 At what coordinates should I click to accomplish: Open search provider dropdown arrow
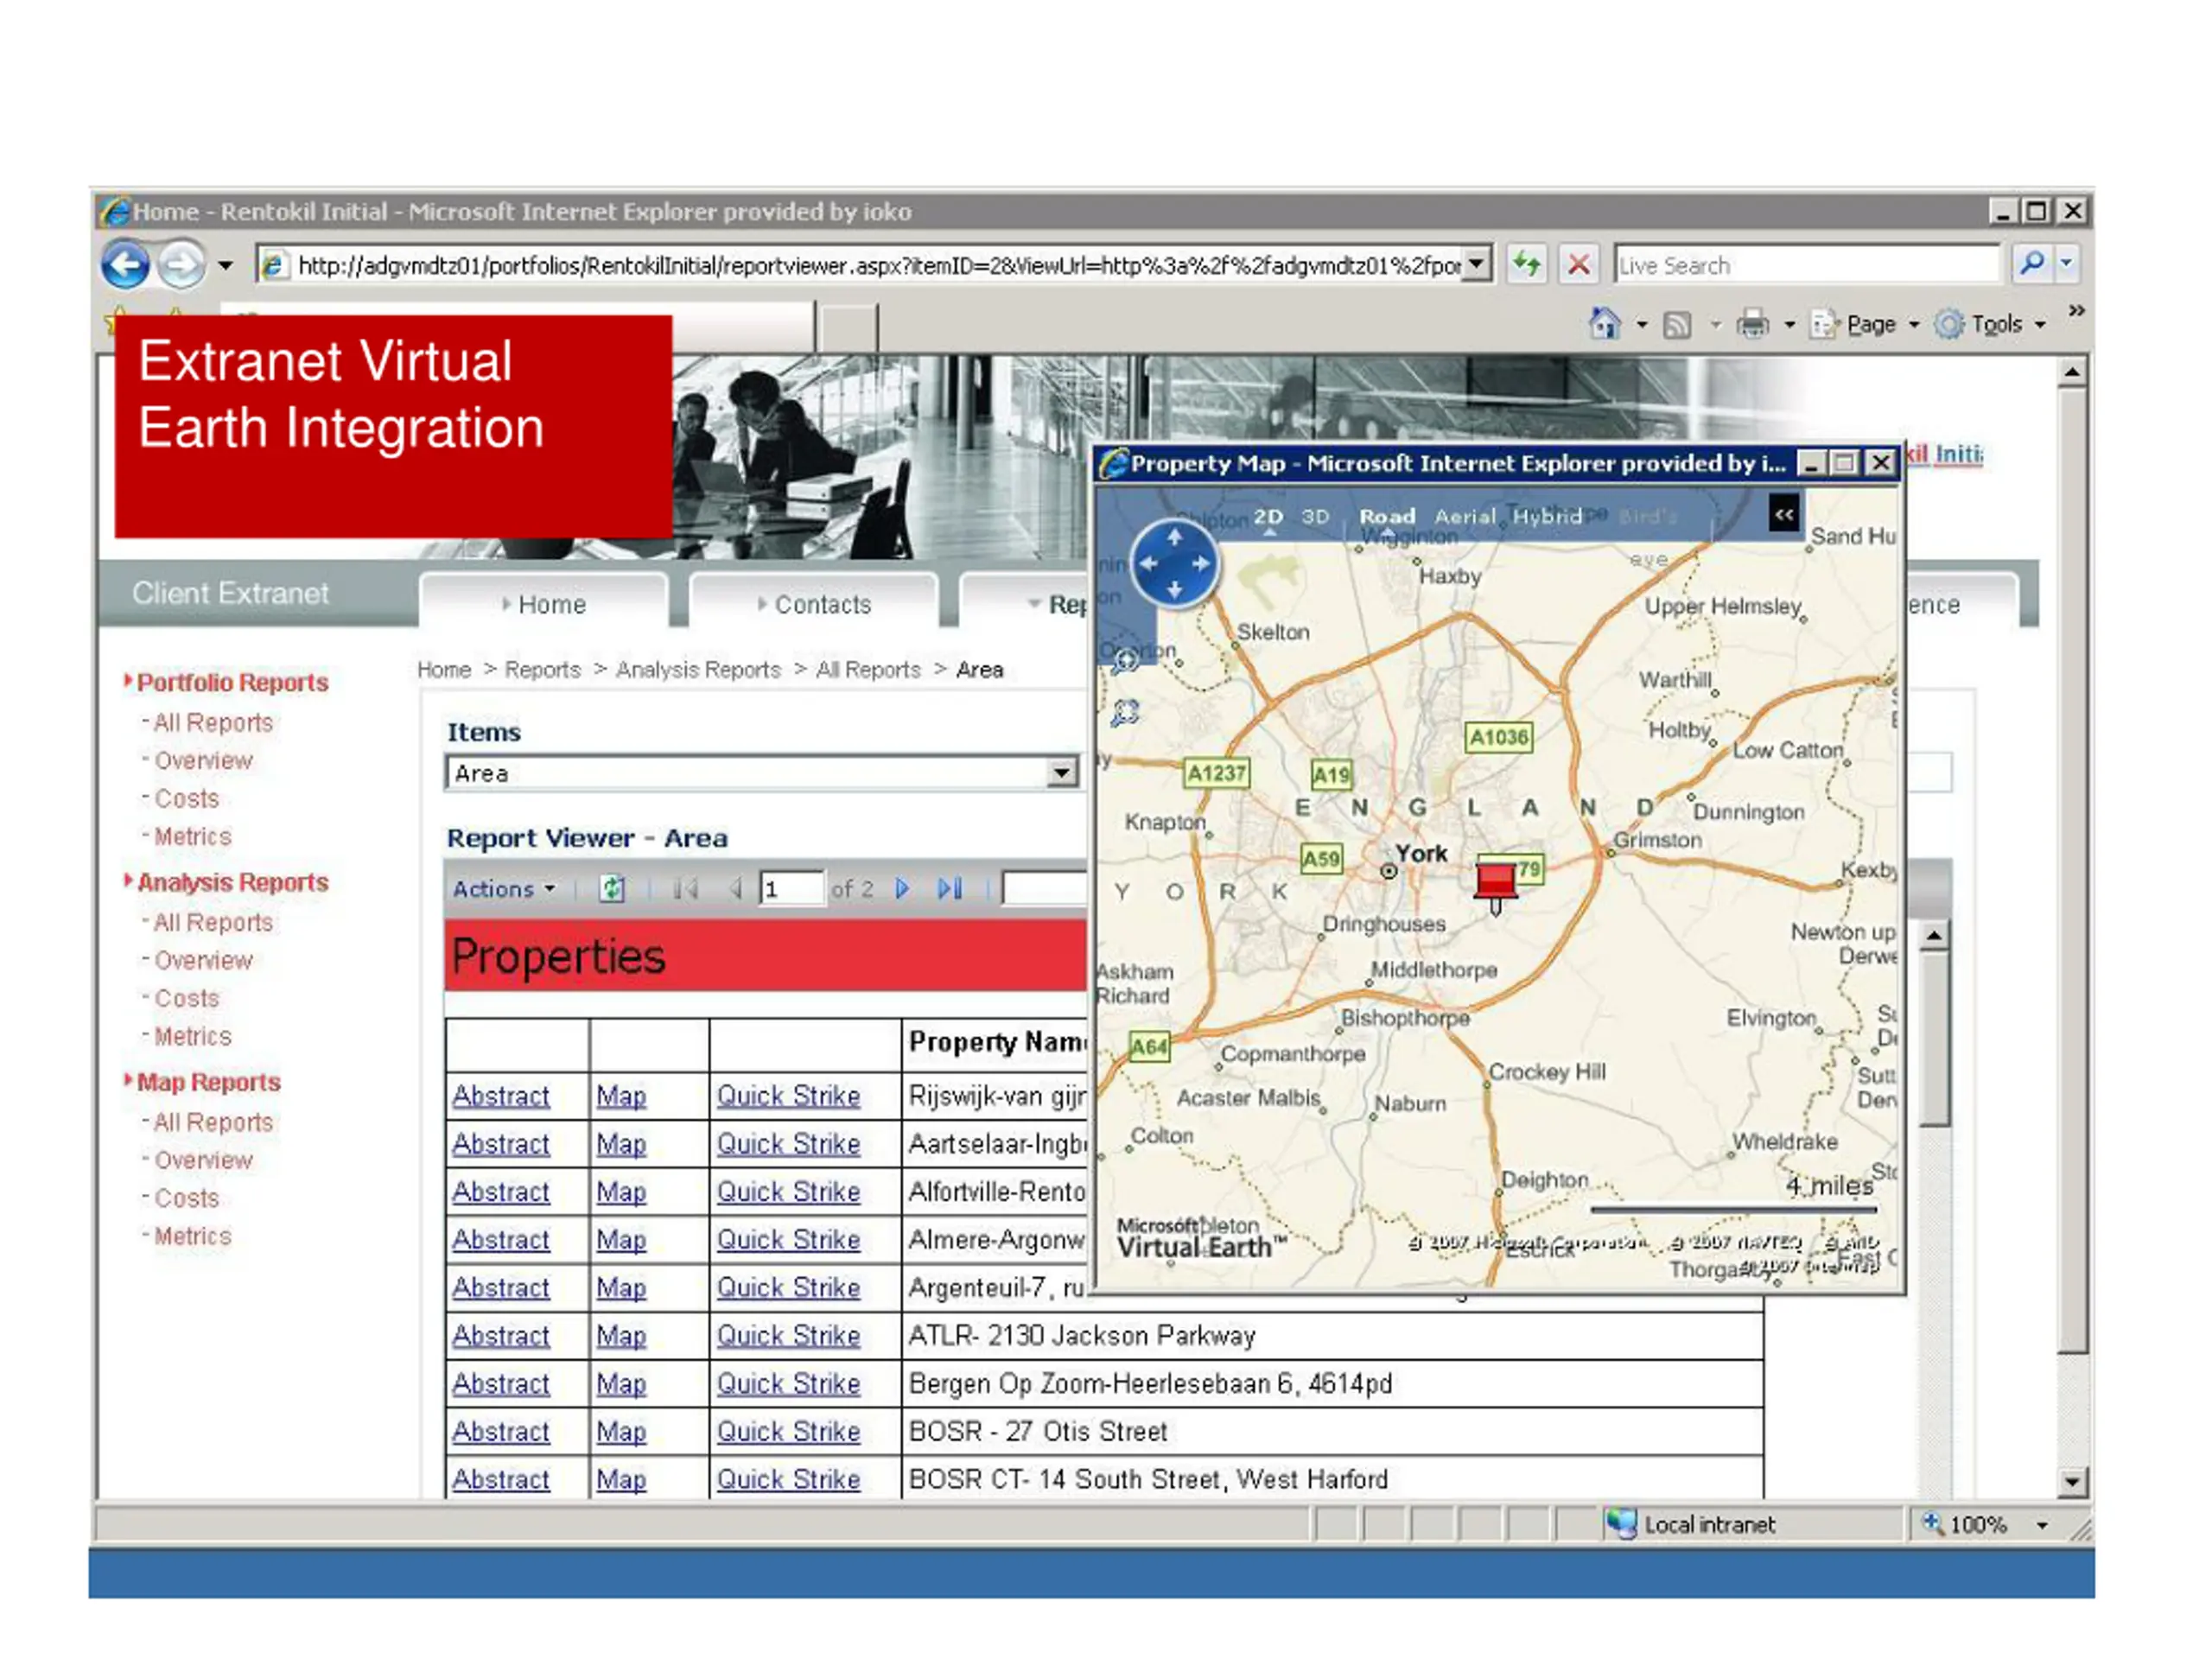tap(2066, 264)
